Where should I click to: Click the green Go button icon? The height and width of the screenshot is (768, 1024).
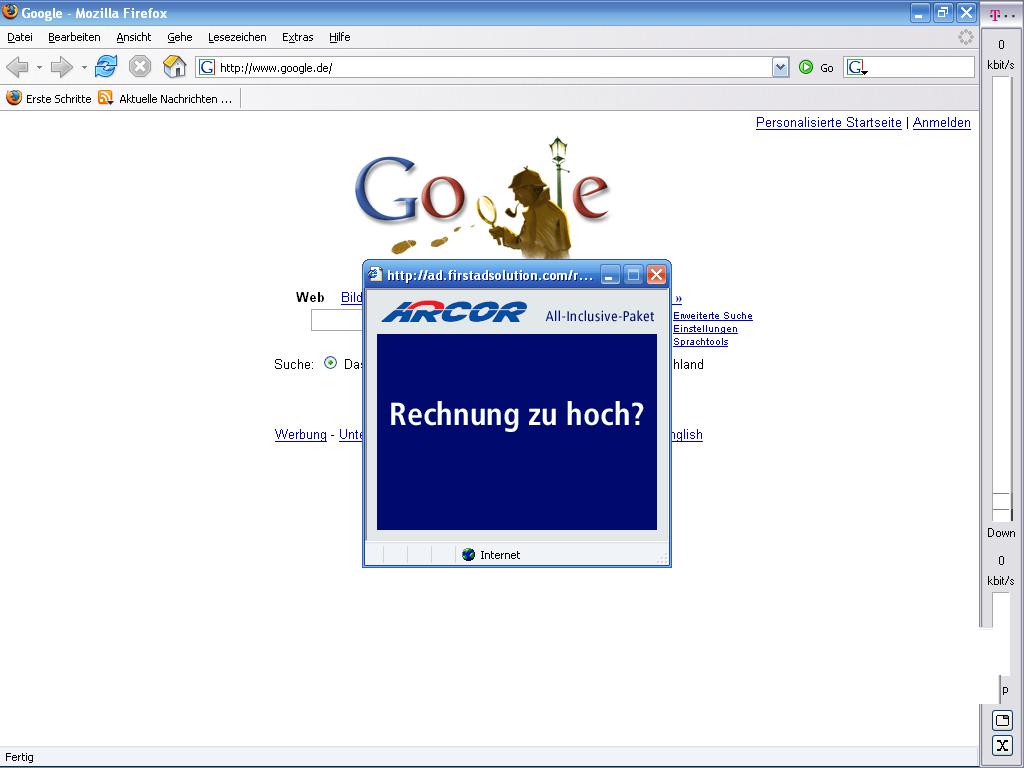tap(806, 67)
